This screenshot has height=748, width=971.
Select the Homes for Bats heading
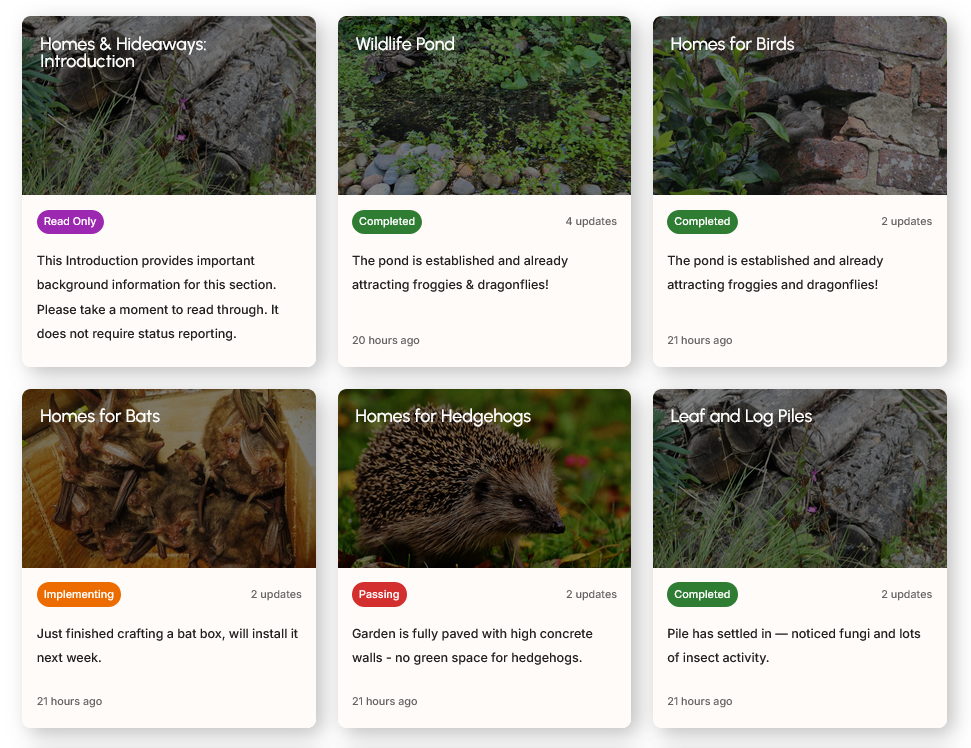(x=100, y=416)
